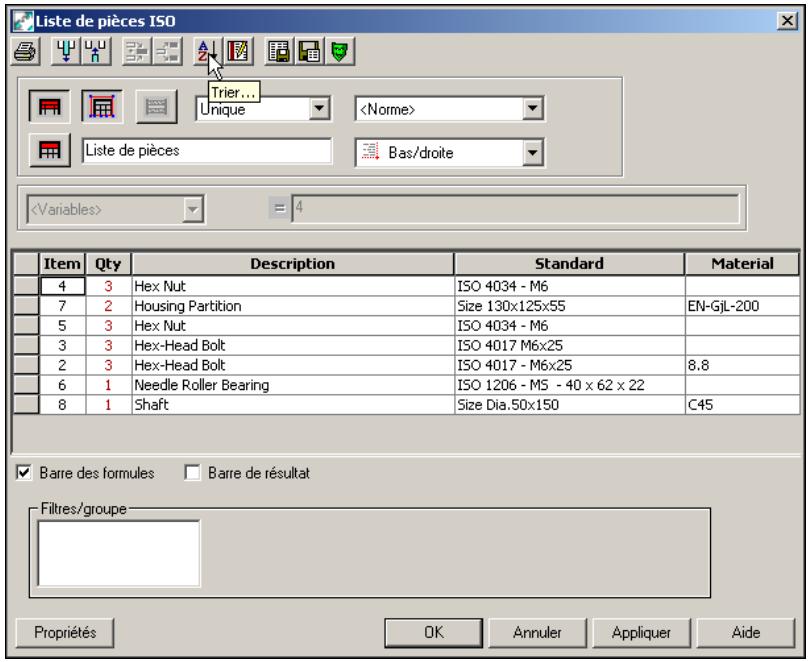Click the formula value field showing 4
Screen dimensions: 810x662
[516, 209]
